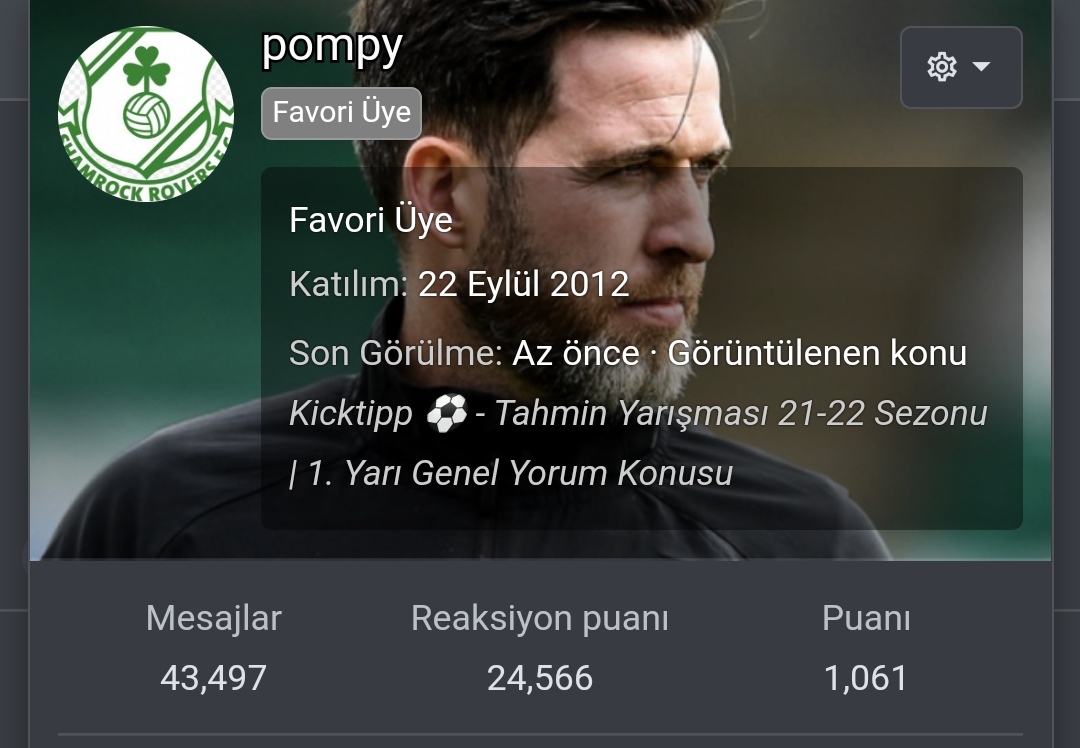The width and height of the screenshot is (1080, 748).
Task: Open the gear settings icon
Action: (x=942, y=67)
